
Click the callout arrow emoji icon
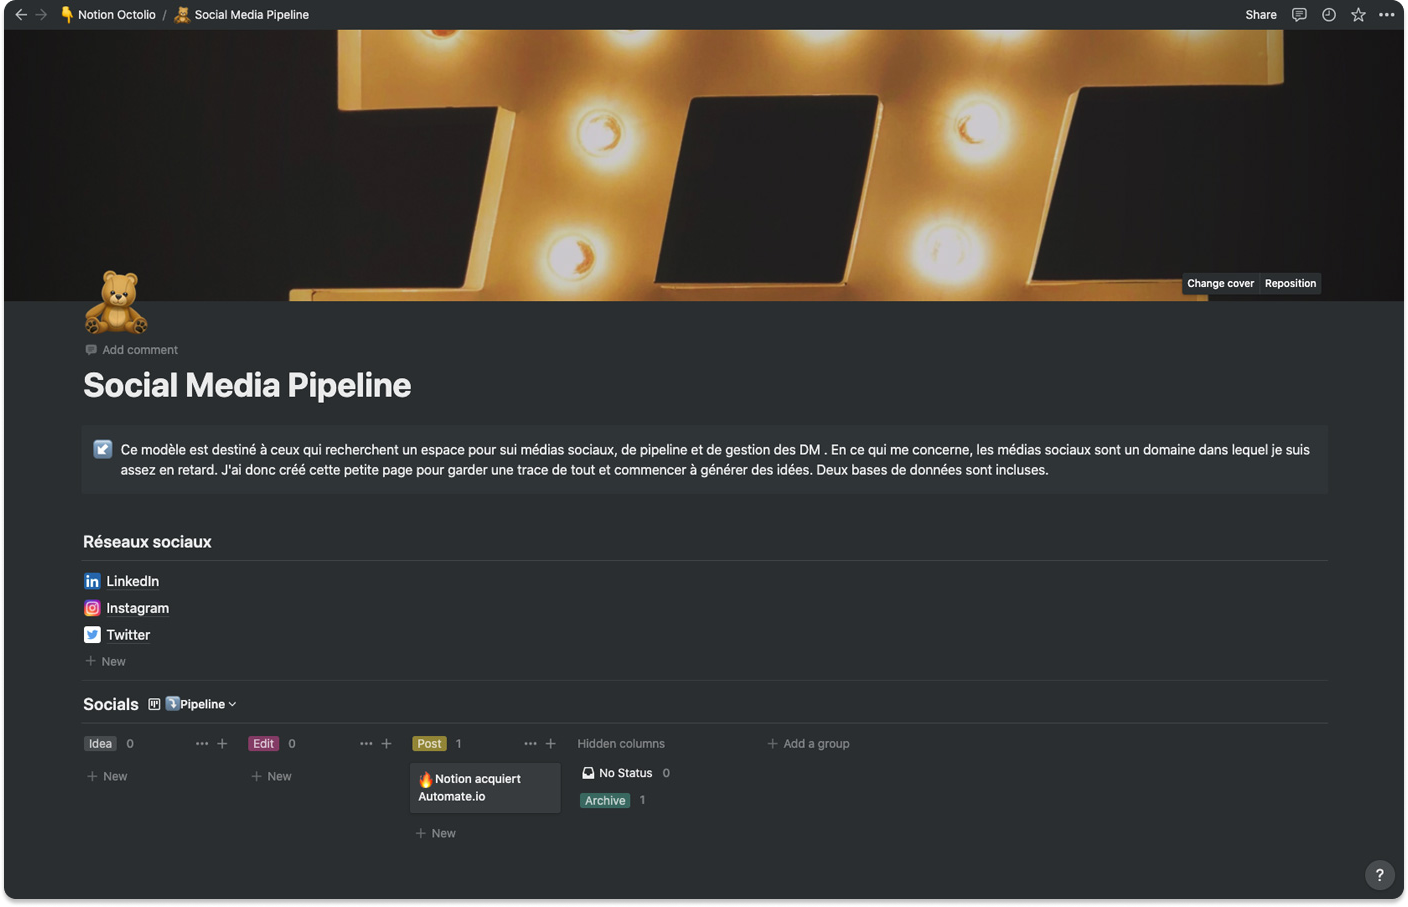coord(103,449)
